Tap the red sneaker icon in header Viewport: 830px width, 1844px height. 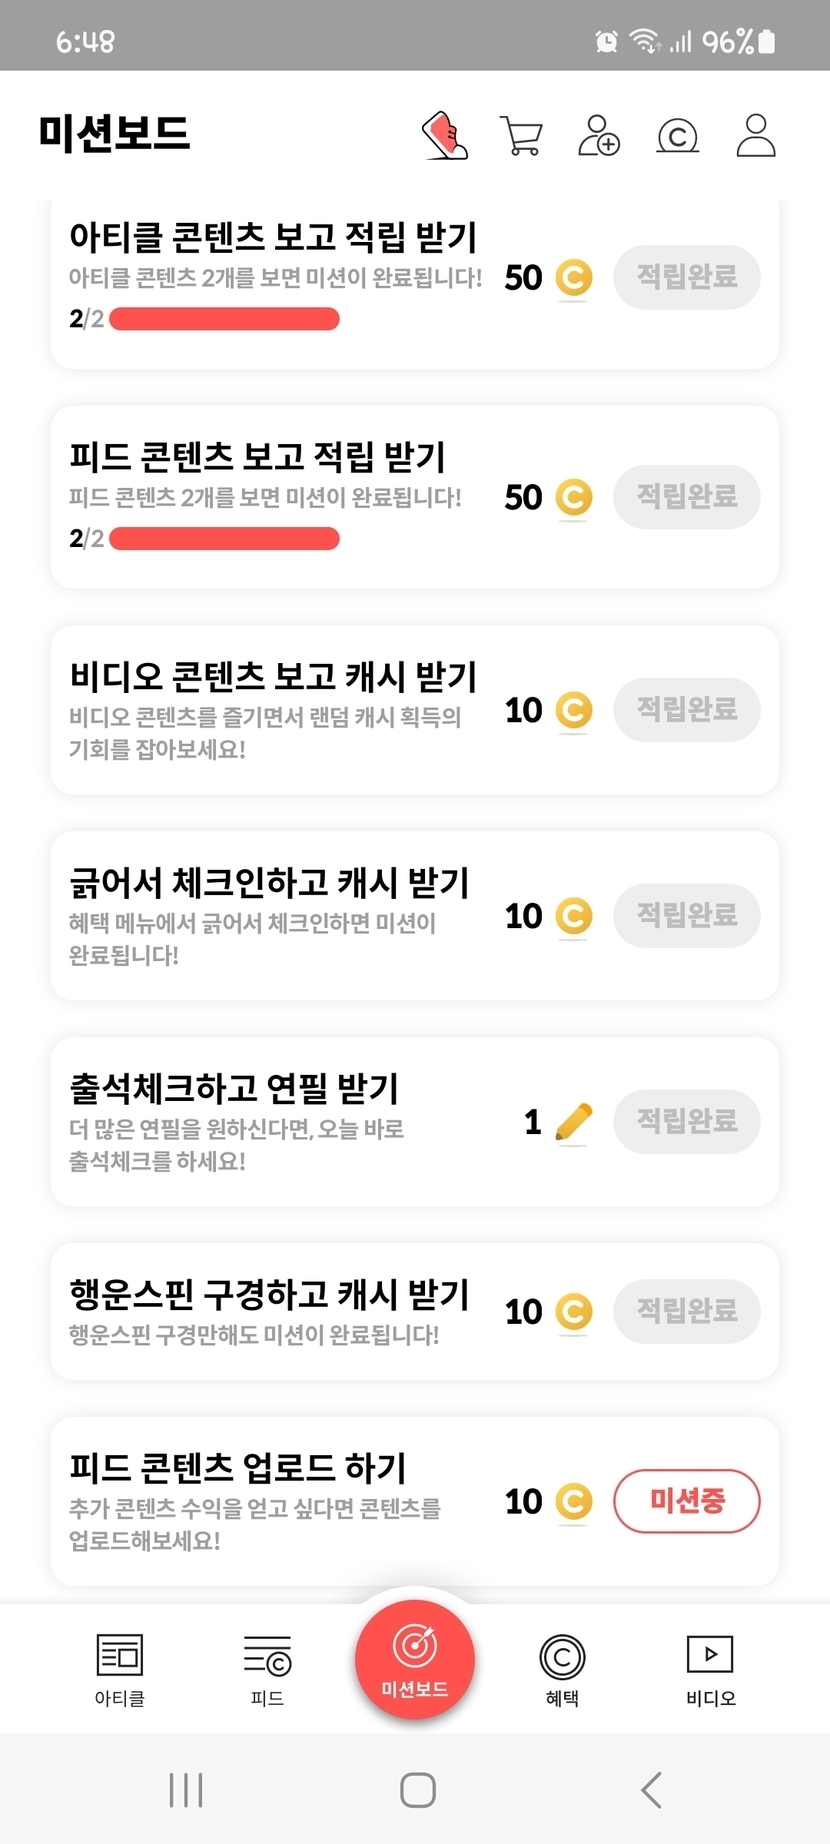[x=445, y=136]
